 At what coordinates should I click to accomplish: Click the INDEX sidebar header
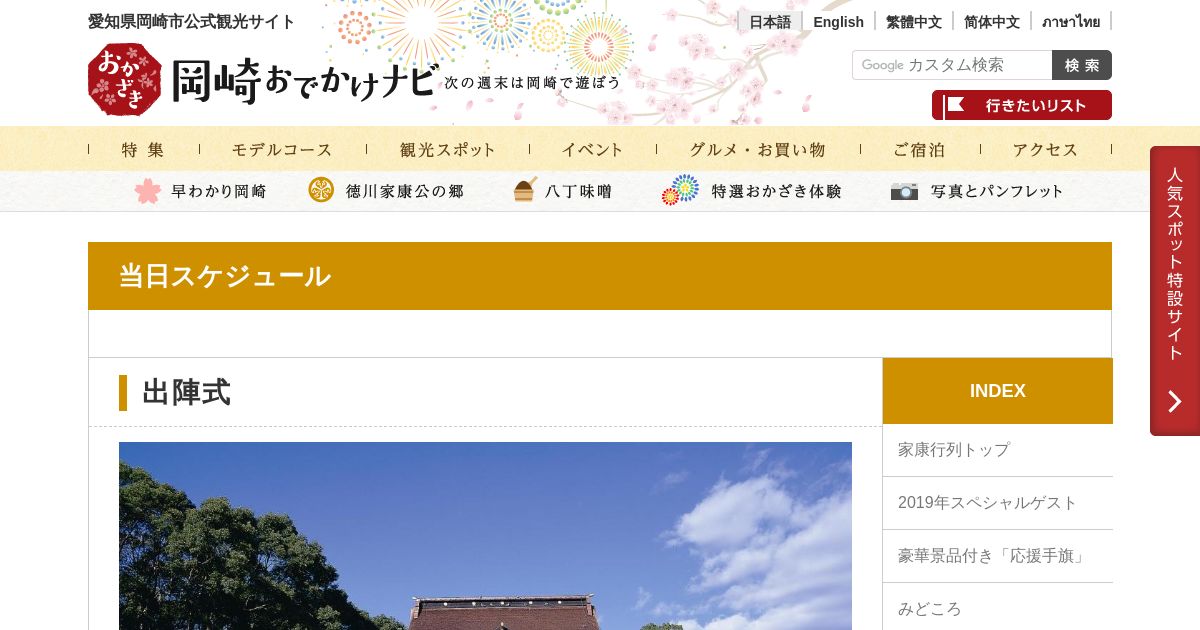point(998,391)
